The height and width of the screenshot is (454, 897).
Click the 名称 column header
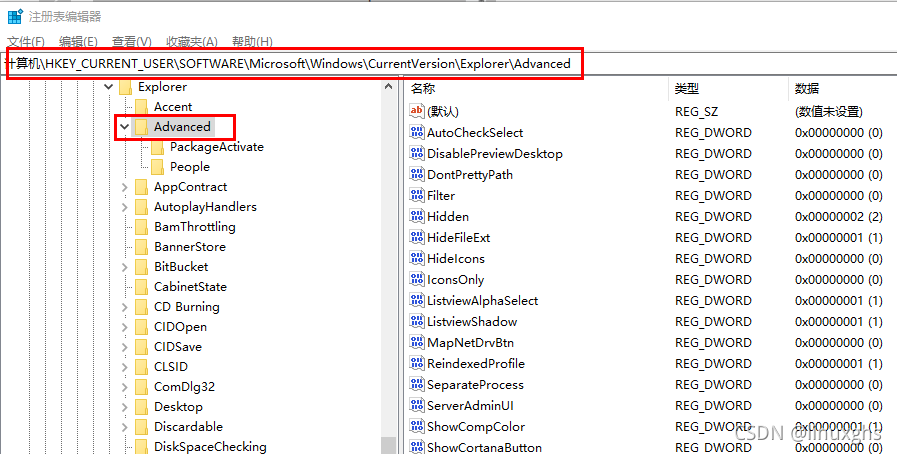[537, 89]
